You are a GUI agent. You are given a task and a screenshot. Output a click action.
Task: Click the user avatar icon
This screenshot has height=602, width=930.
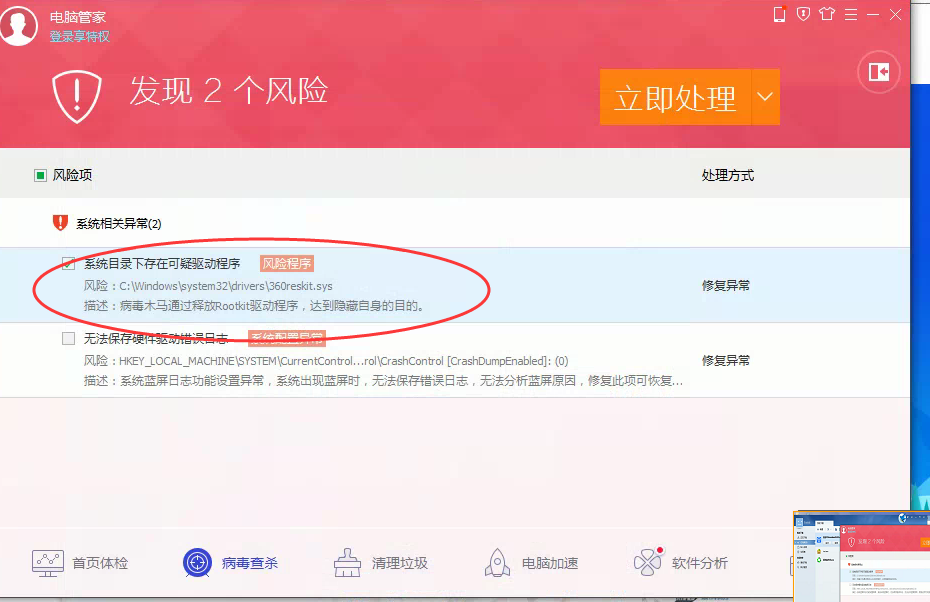(19, 25)
